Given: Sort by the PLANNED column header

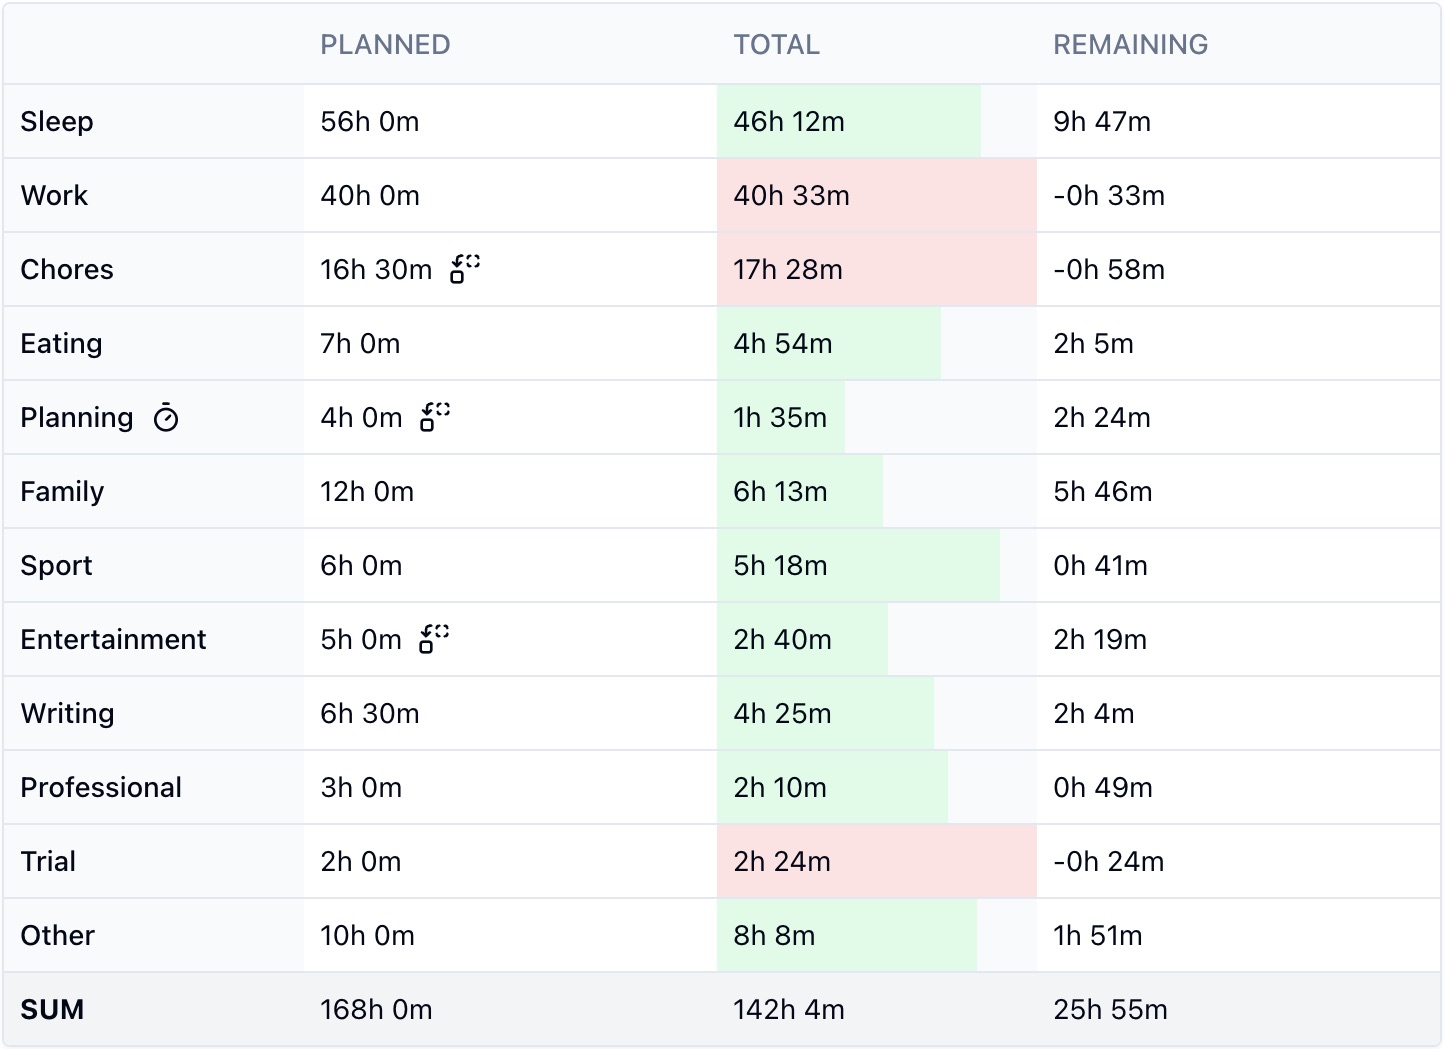Looking at the screenshot, I should click(x=386, y=44).
